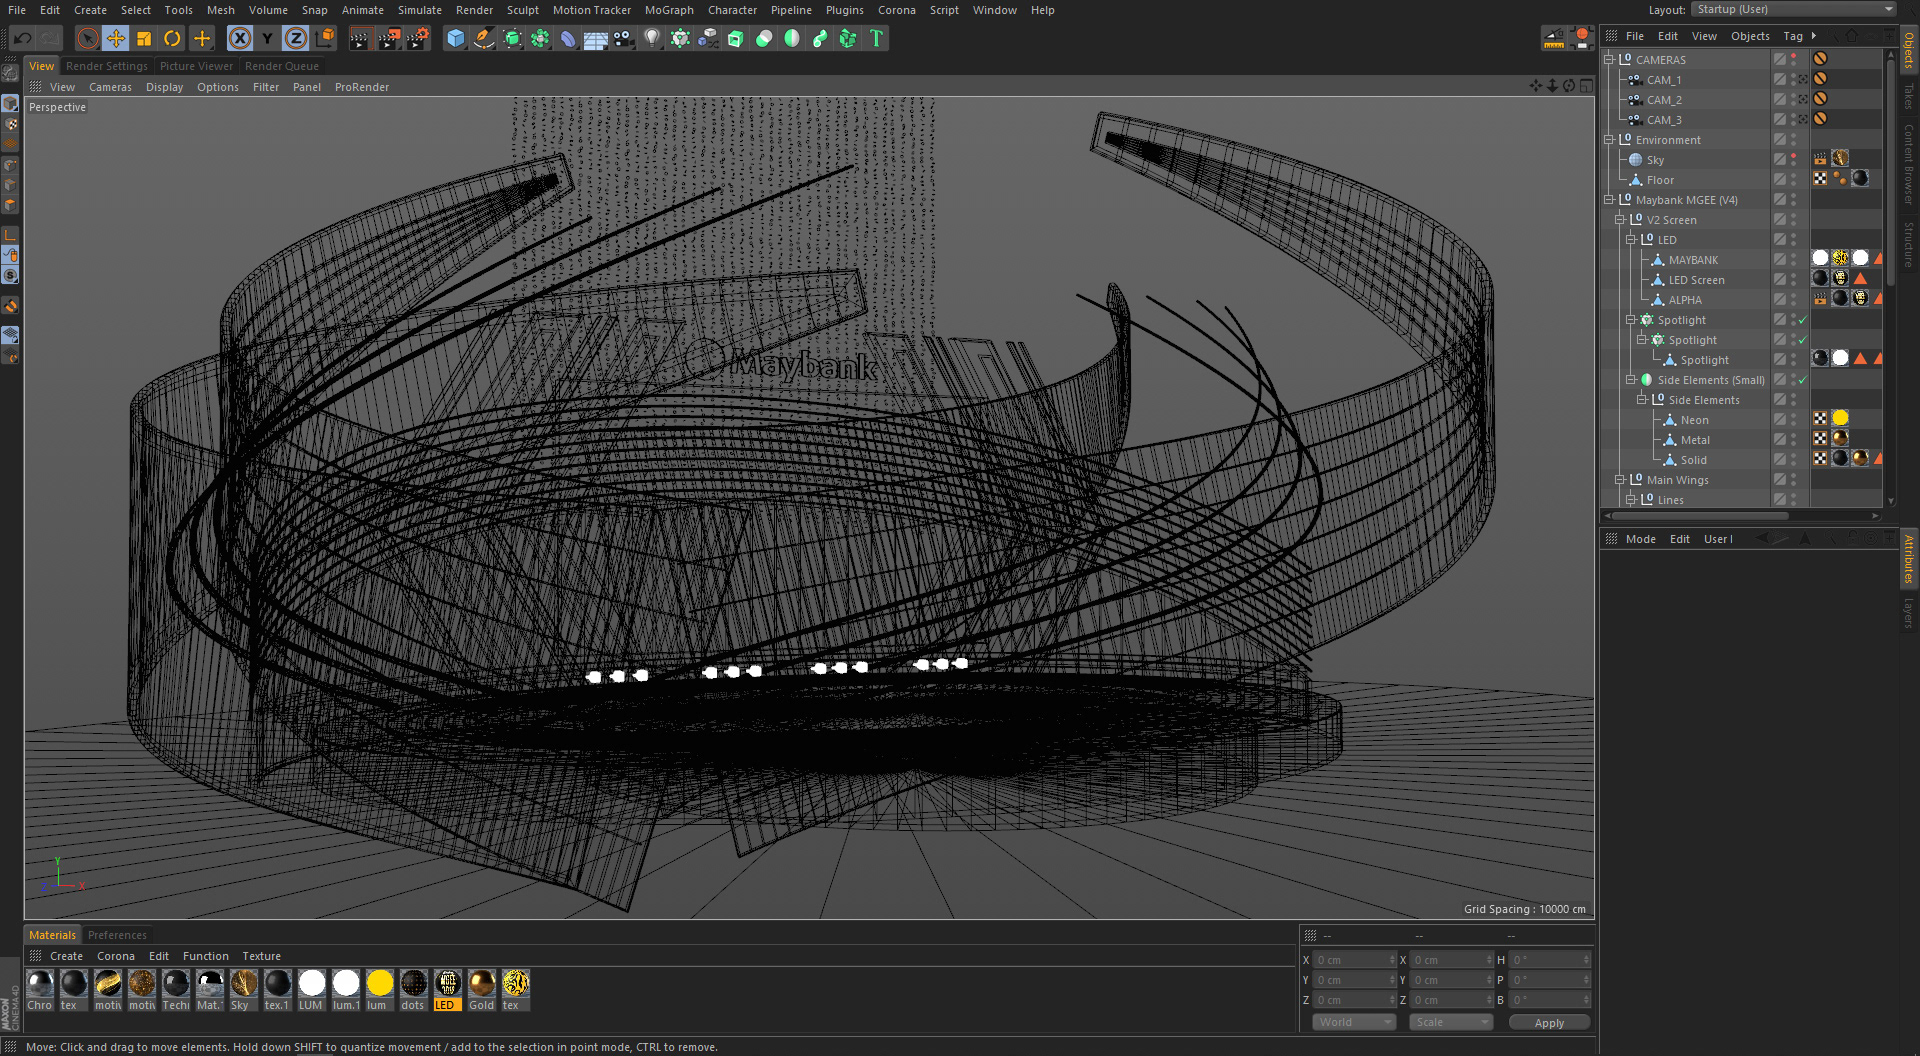Toggle visibility dots for Floor
This screenshot has width=1920, height=1056.
1794,179
